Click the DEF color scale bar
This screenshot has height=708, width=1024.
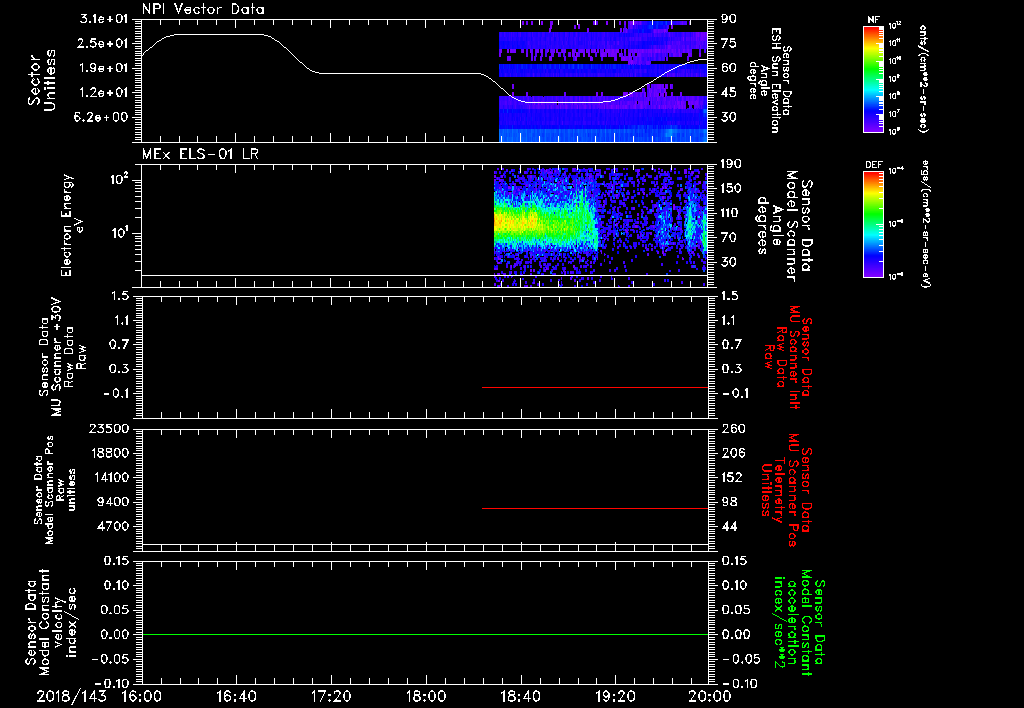tap(873, 224)
